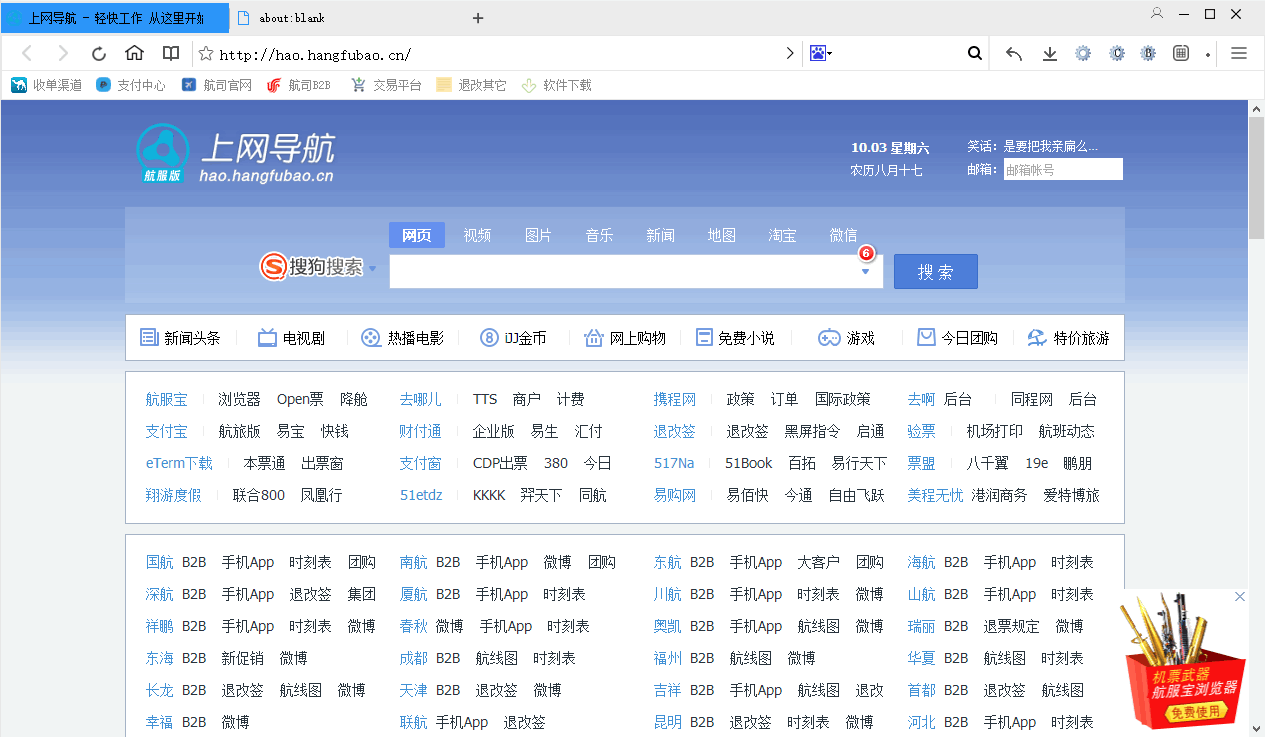
Task: Open the 航司官网 bookmark
Action: coord(217,86)
